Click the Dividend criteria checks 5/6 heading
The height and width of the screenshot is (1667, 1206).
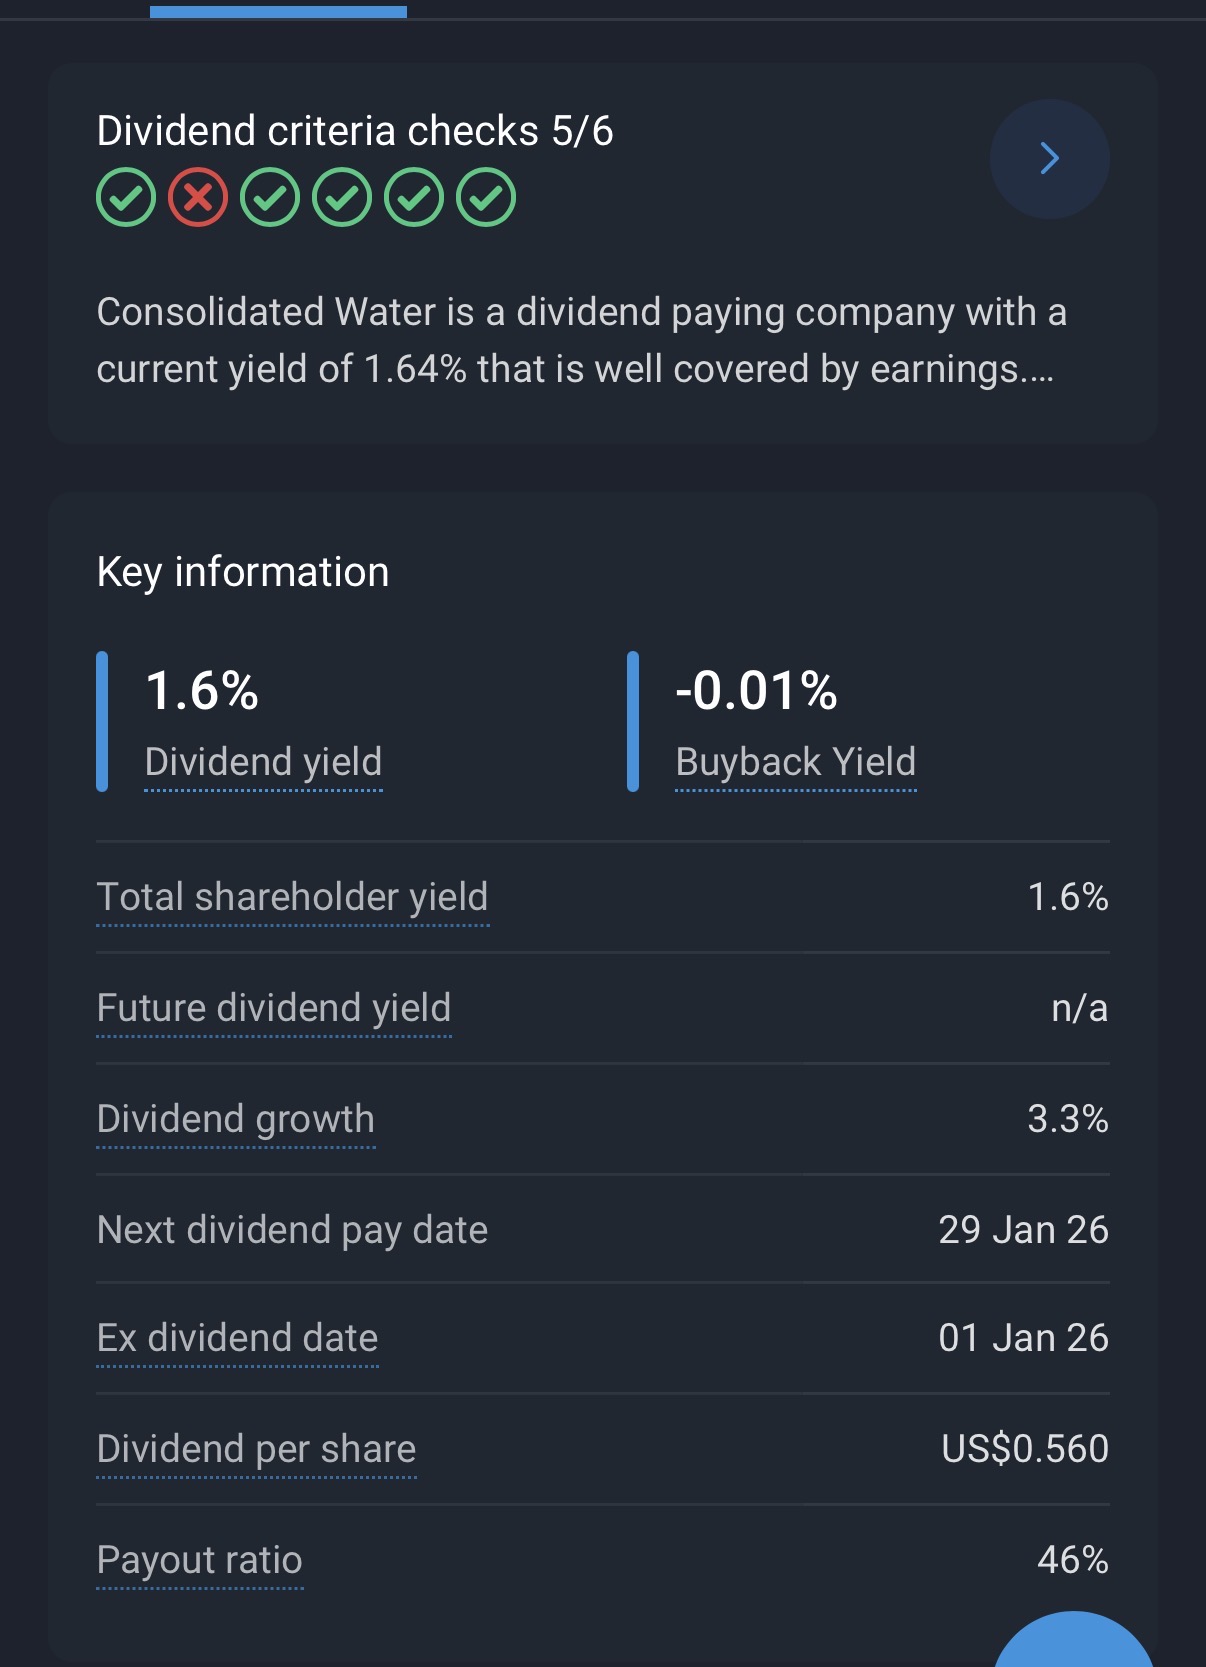click(x=354, y=131)
